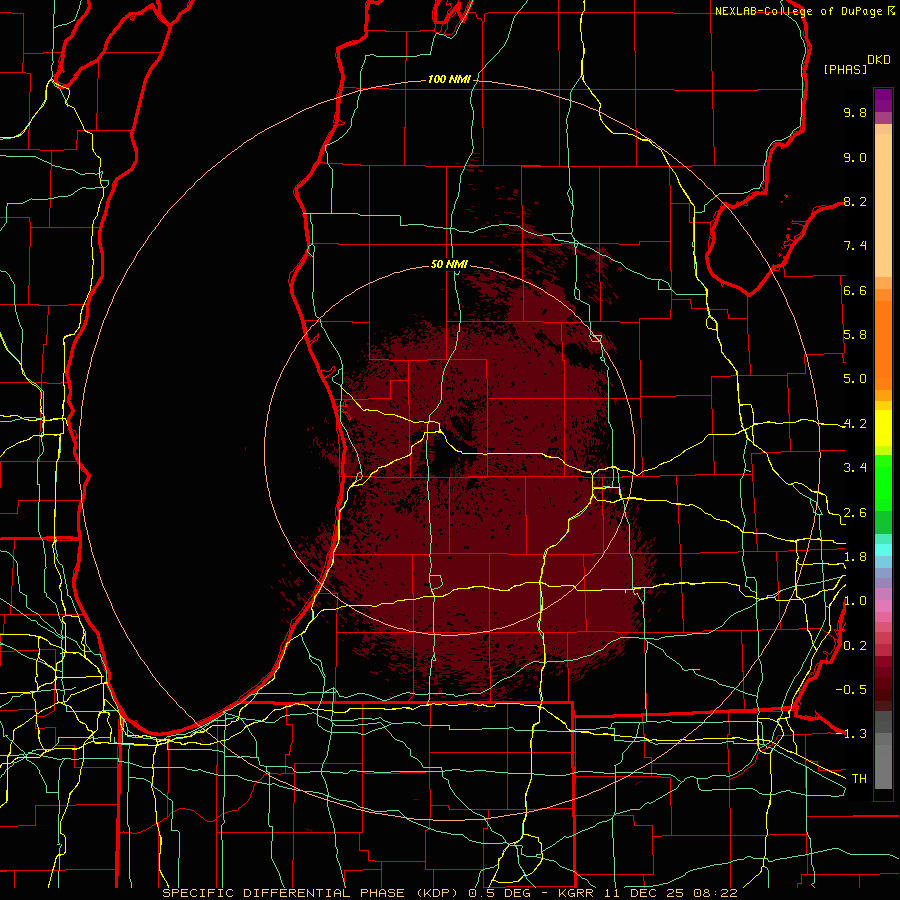900x900 pixels.
Task: Pick the purple band of the color bar
Action: tap(883, 100)
